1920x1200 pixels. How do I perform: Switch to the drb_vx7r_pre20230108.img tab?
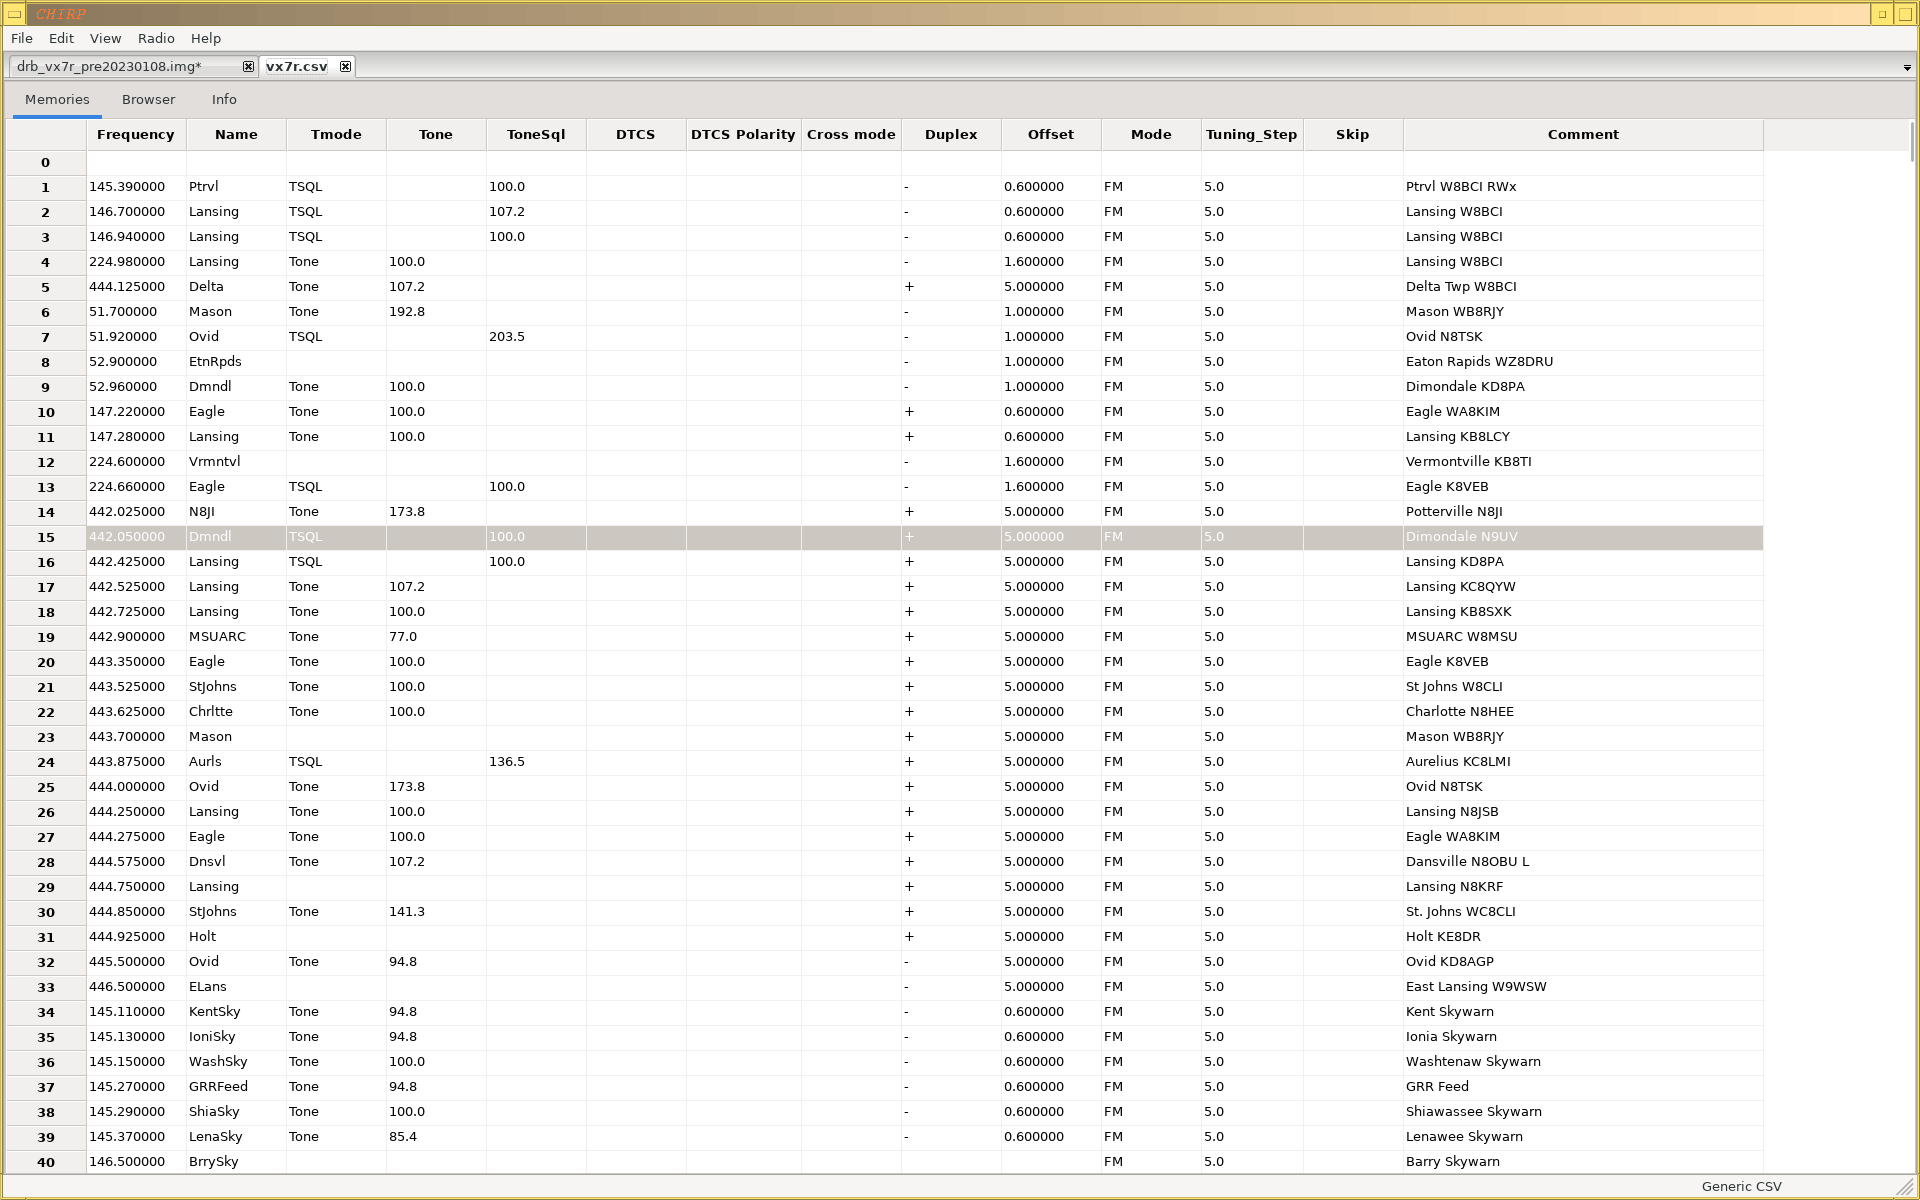pos(109,67)
